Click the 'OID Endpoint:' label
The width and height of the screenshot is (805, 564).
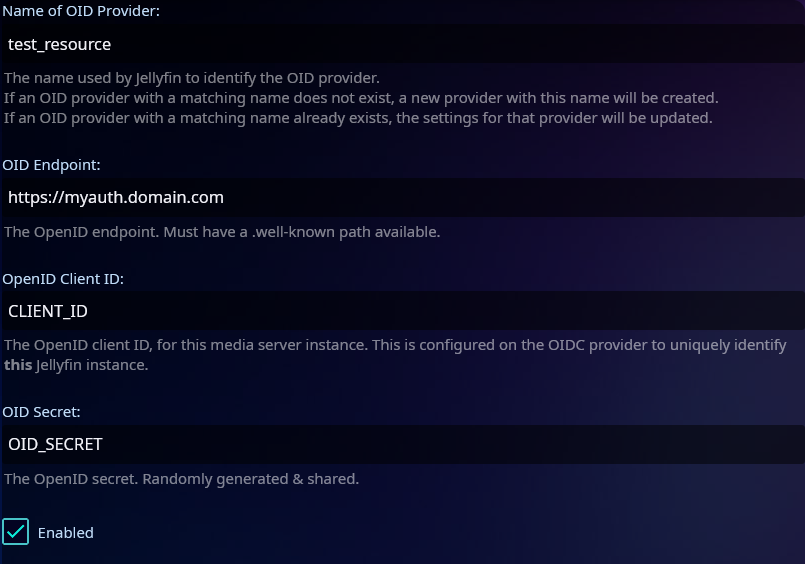tap(52, 164)
